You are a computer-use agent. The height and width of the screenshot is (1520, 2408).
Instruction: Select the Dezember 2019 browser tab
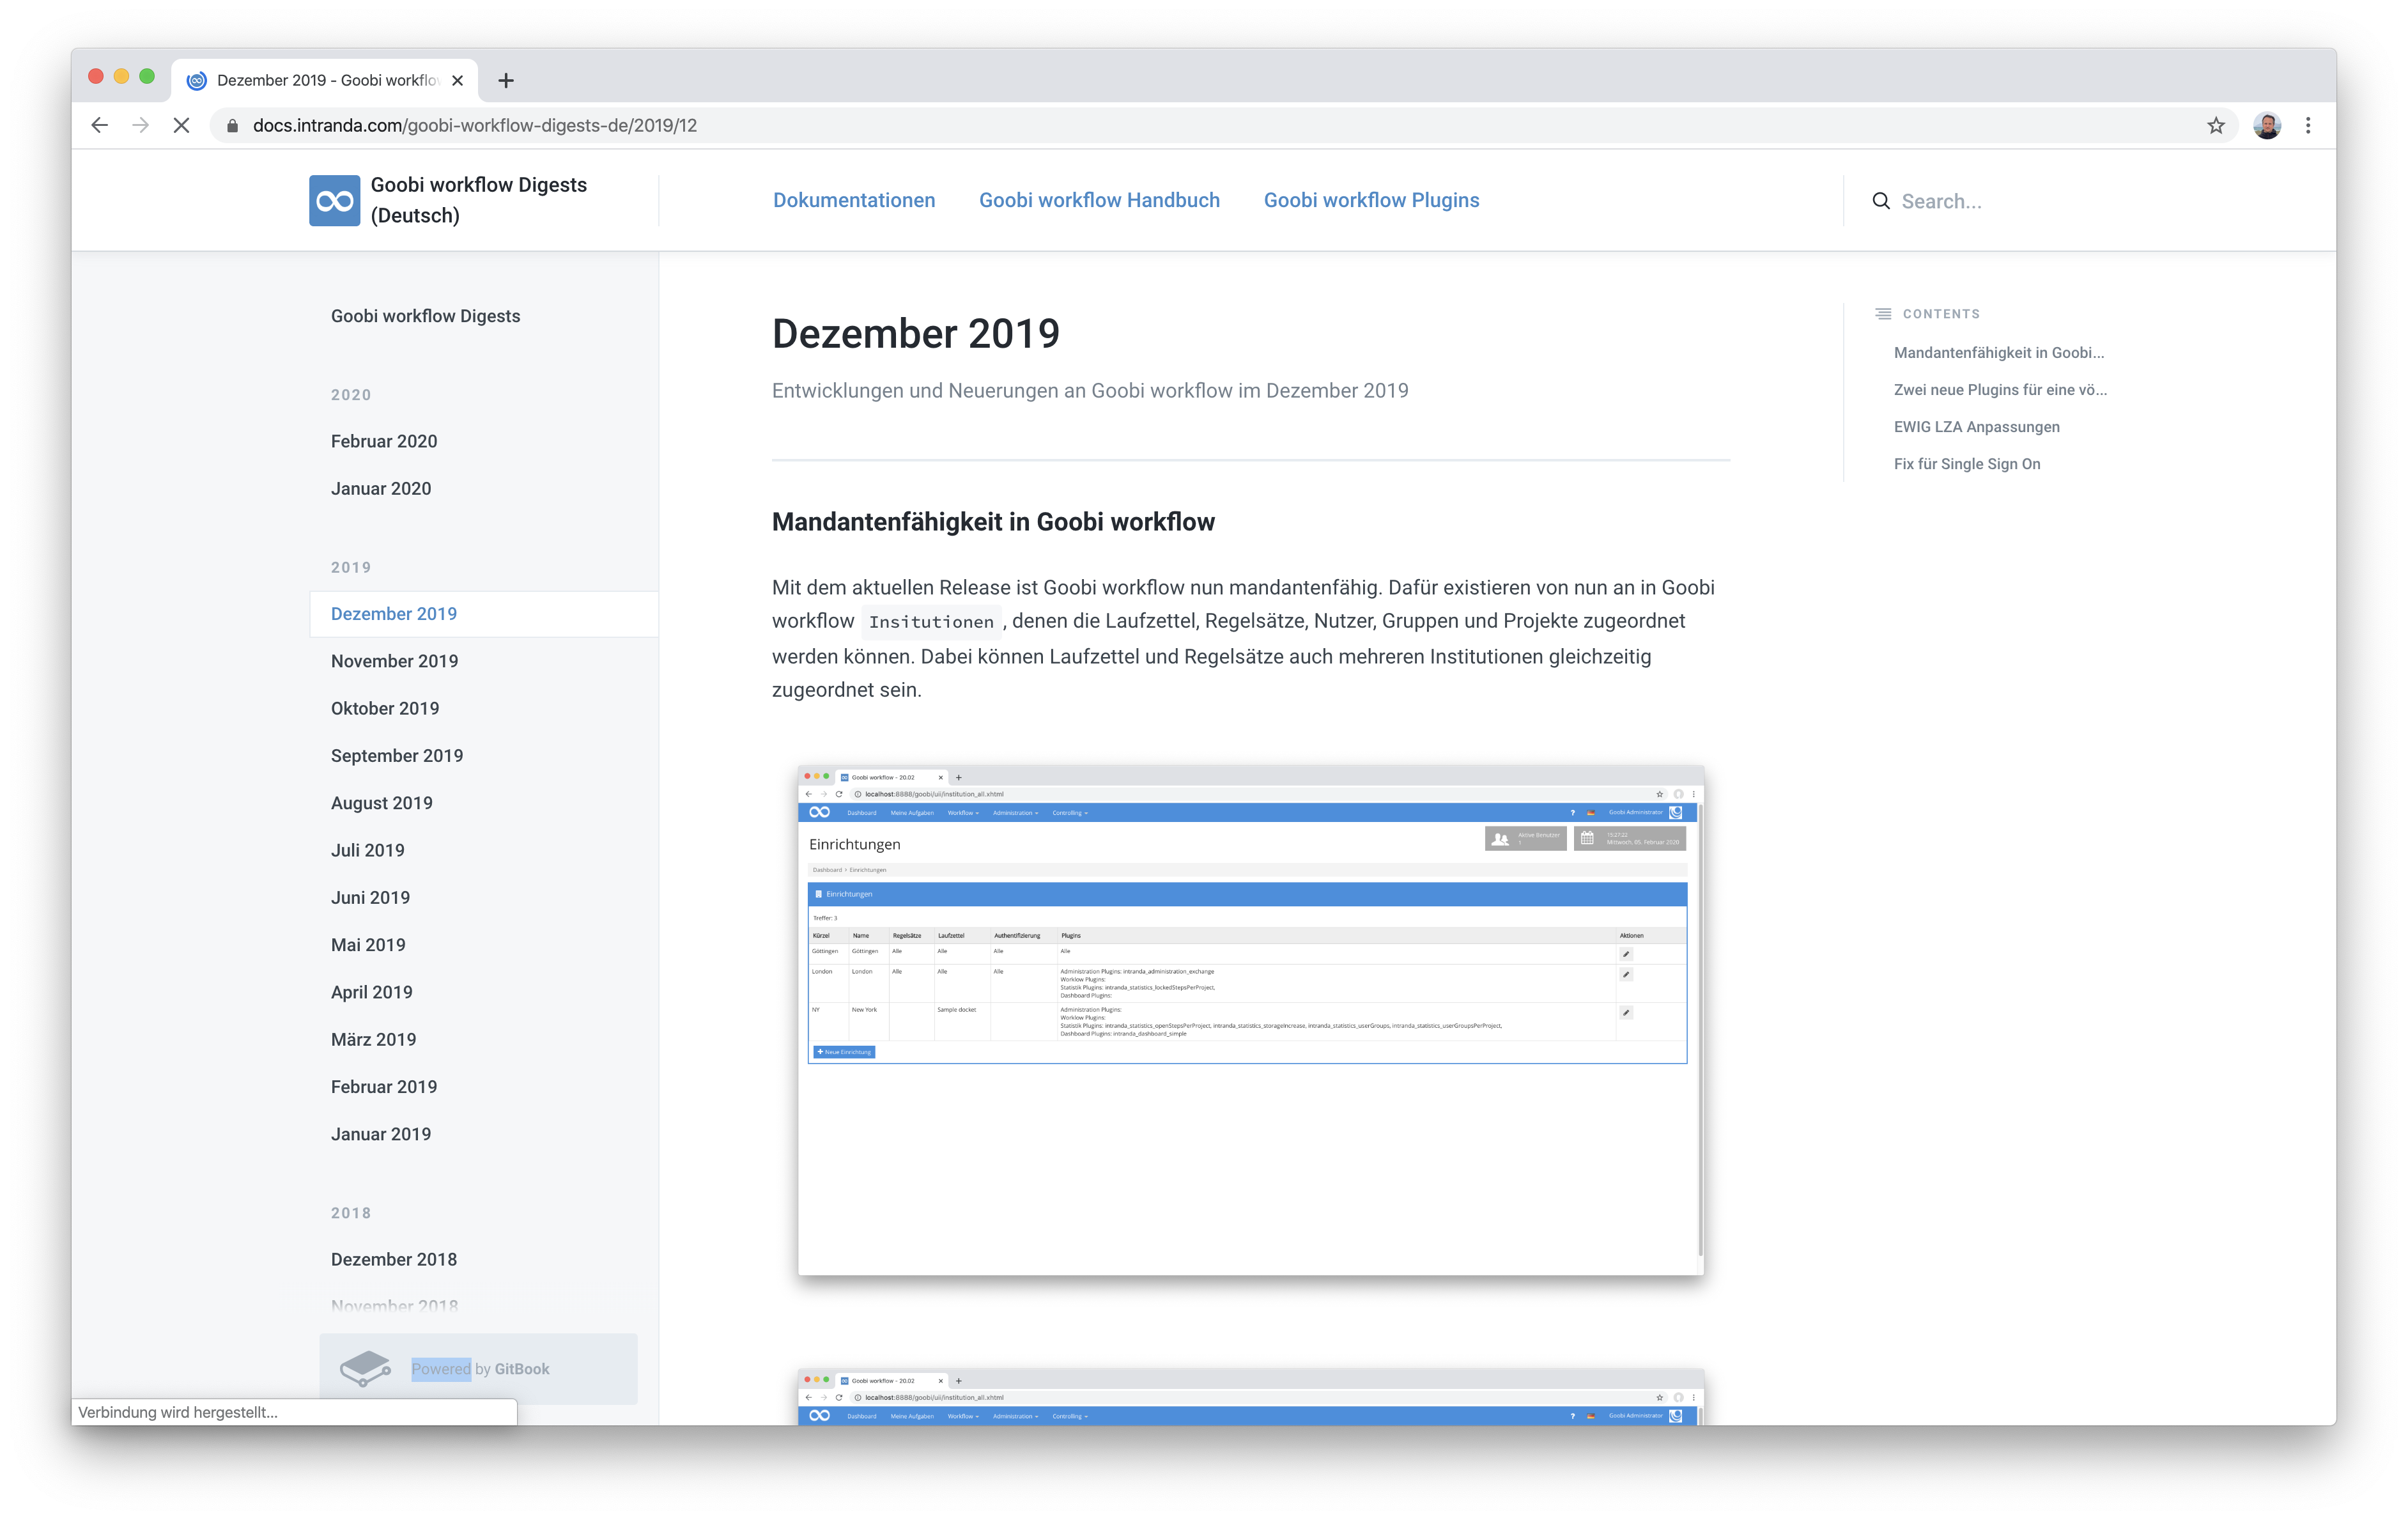click(x=325, y=80)
